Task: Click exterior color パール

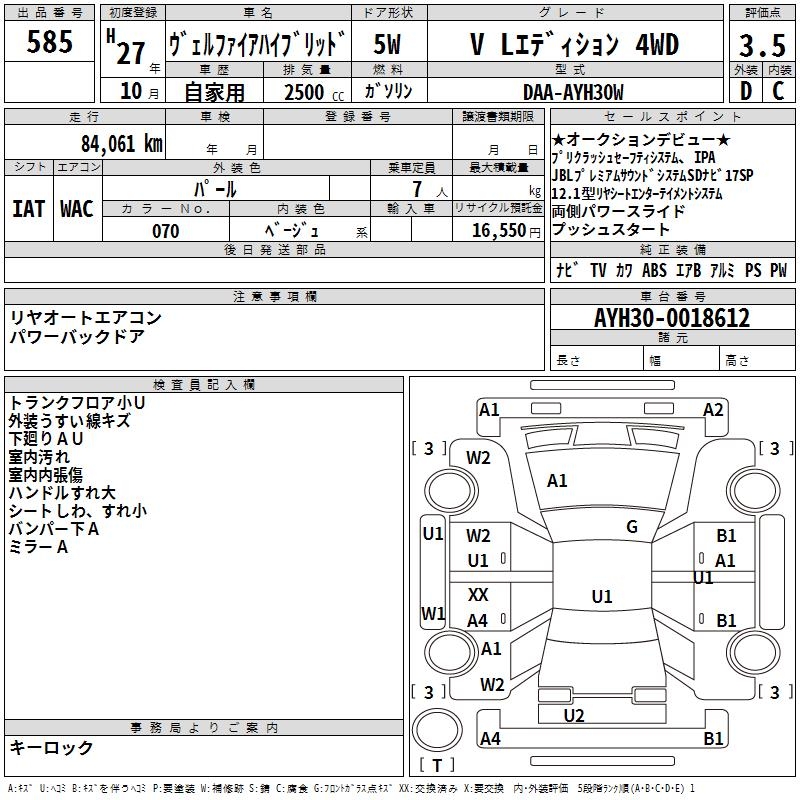Action: 215,189
